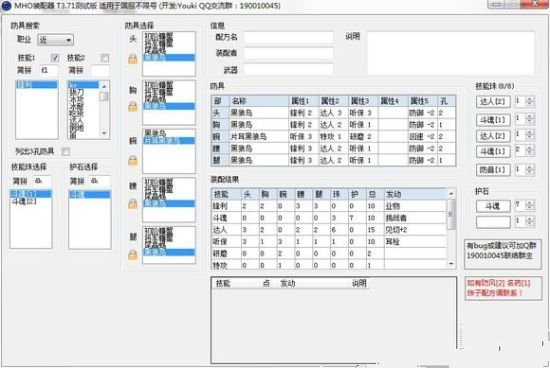
Task: Adjust the spinner showing 7 beside 护石 斗魂
Action: pyautogui.click(x=530, y=205)
